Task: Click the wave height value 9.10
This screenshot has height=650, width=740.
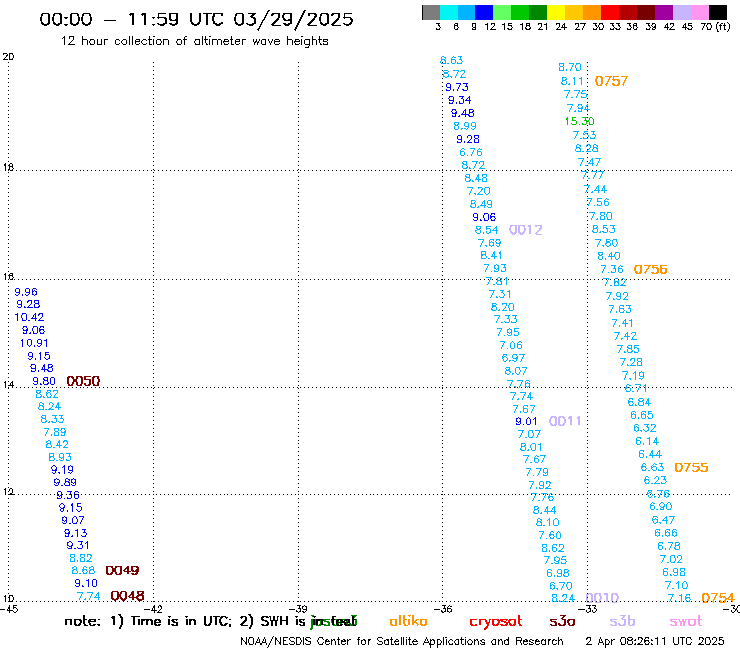Action: [86, 583]
